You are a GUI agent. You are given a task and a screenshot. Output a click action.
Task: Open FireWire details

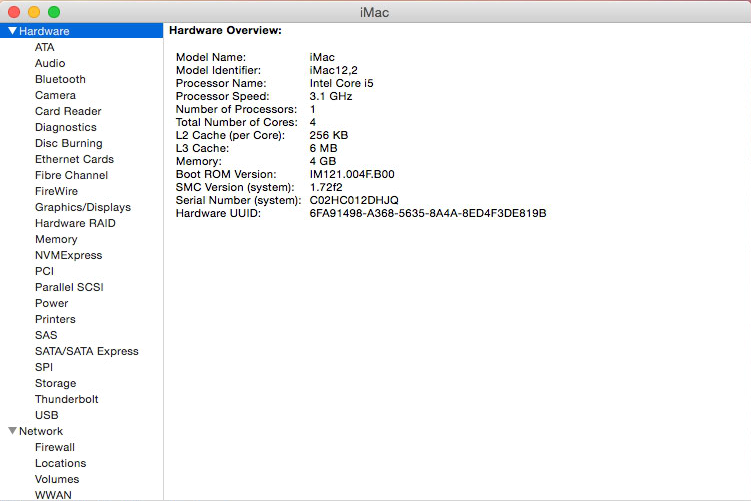pos(56,191)
